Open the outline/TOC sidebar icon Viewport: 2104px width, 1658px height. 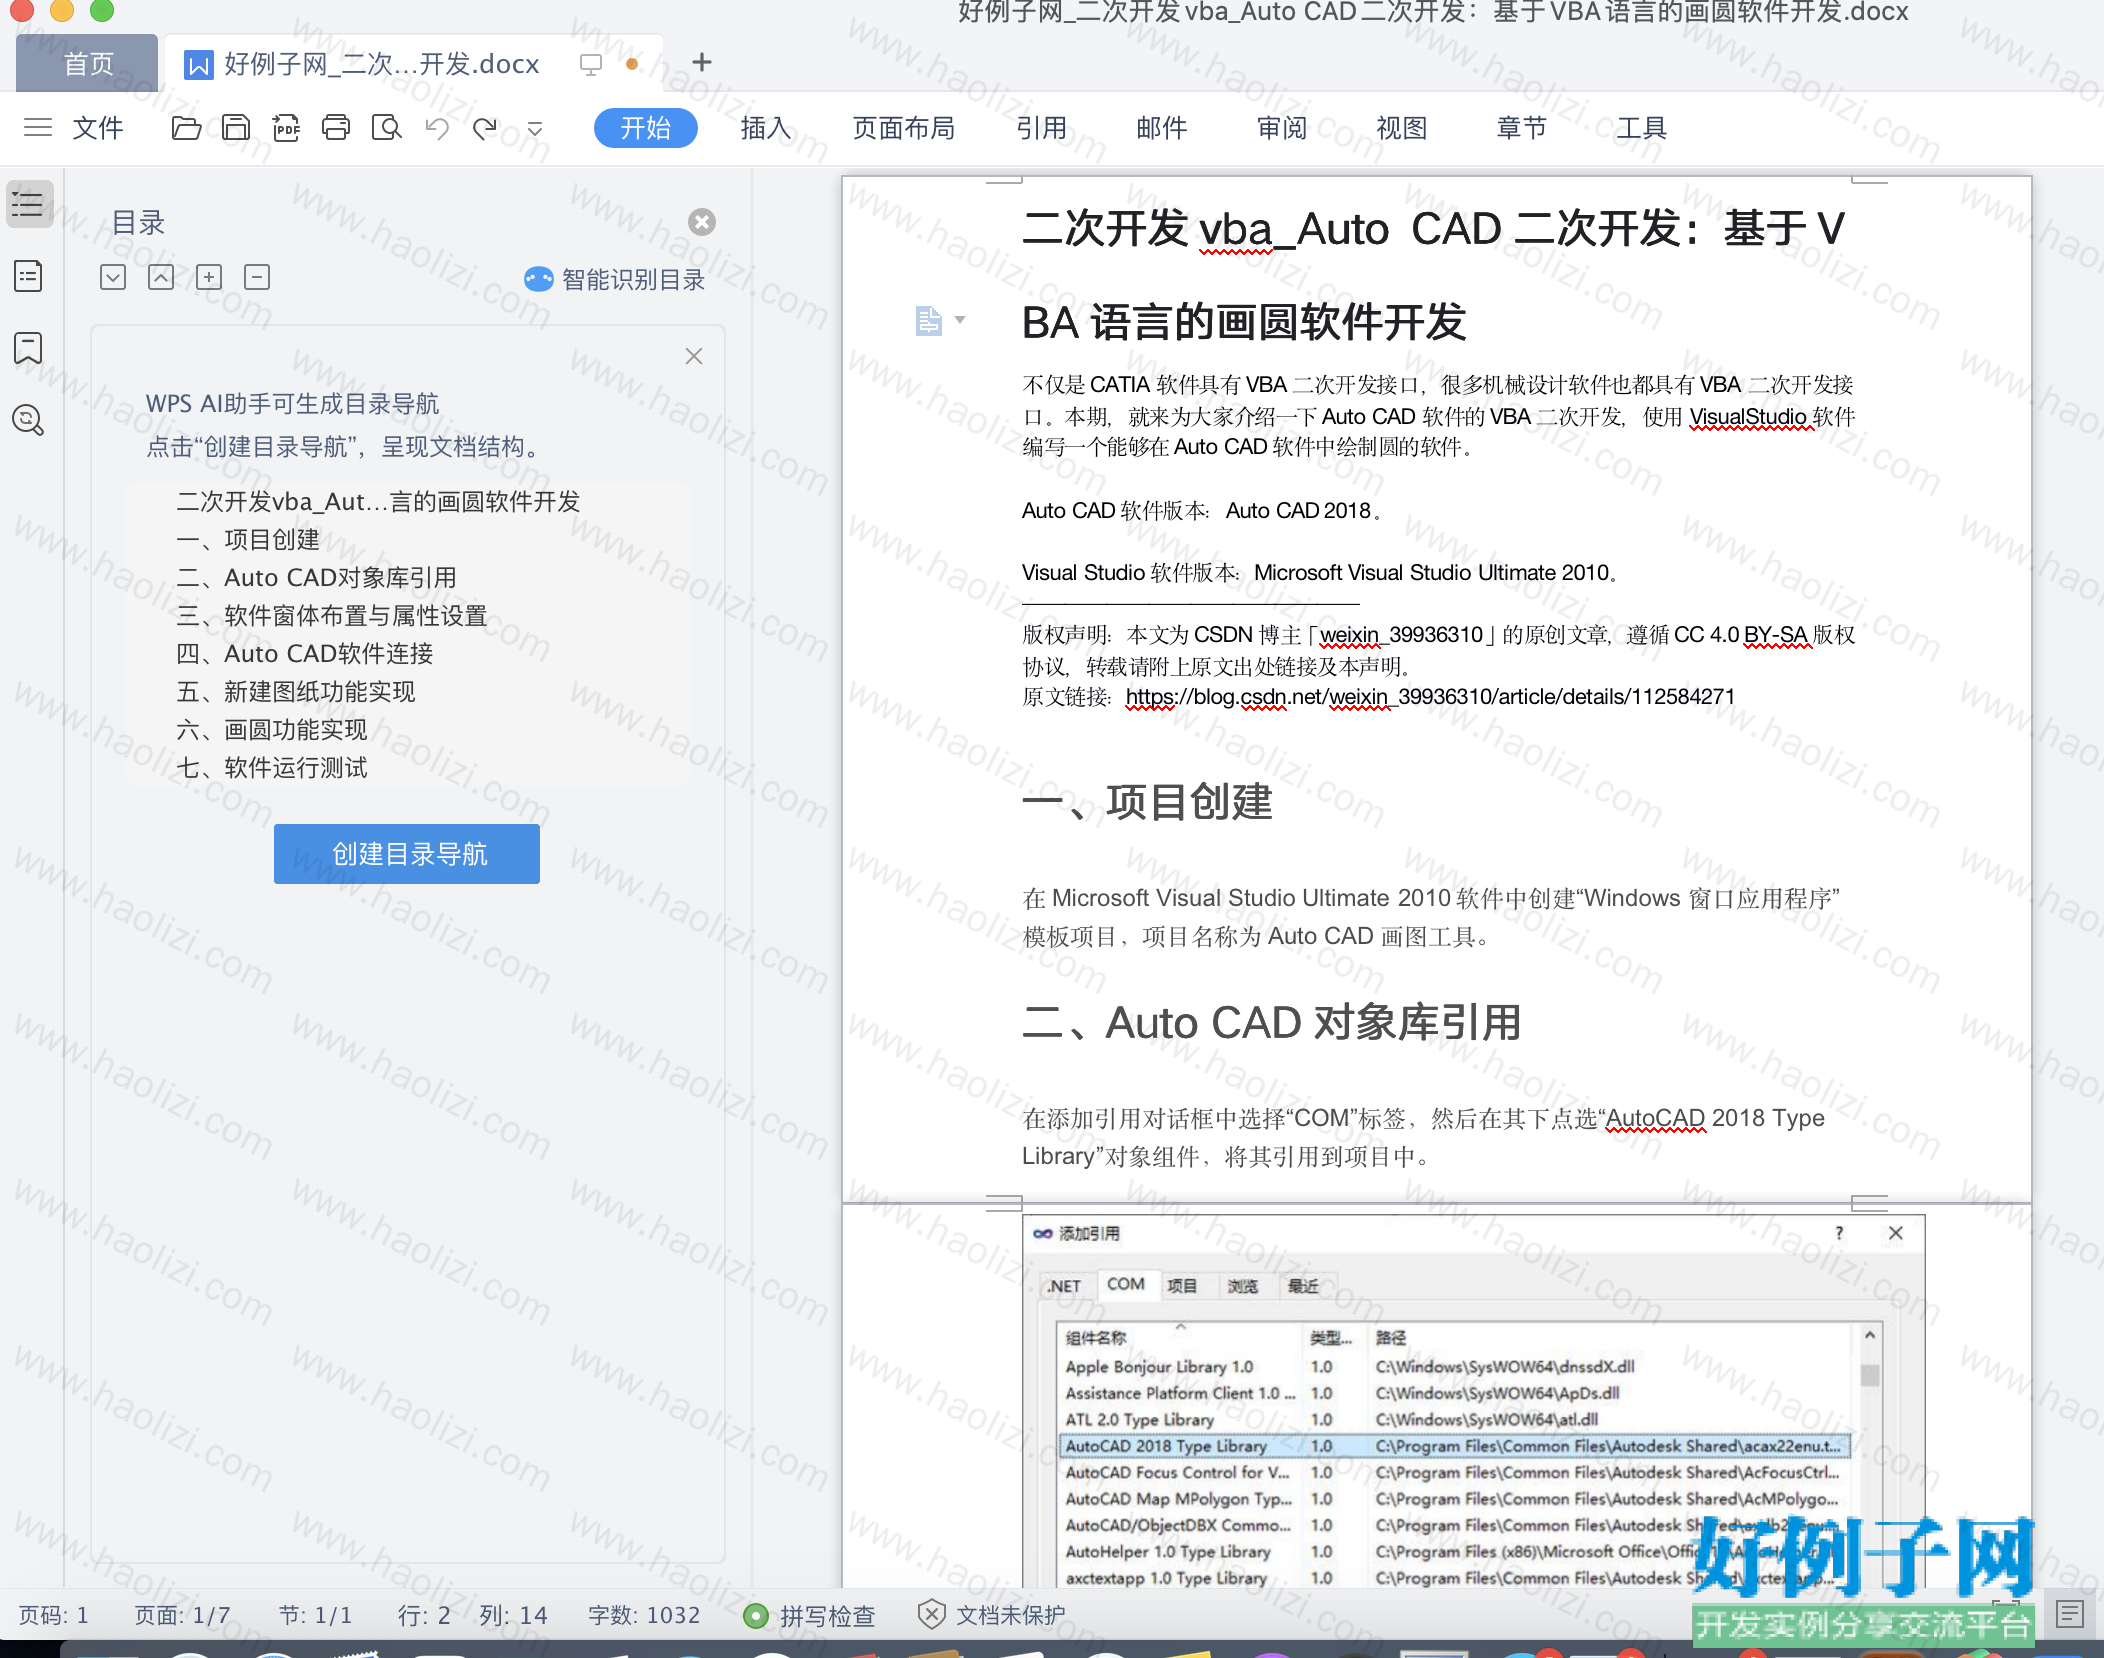[x=28, y=204]
